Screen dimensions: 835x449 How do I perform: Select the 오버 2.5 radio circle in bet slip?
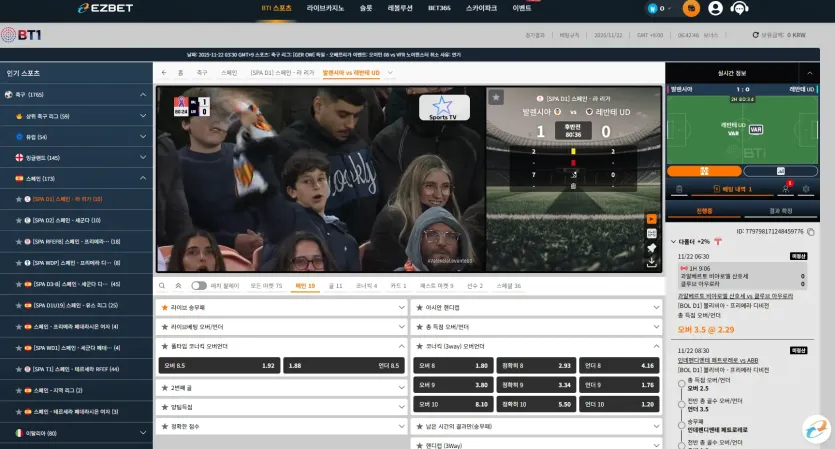pyautogui.click(x=681, y=383)
